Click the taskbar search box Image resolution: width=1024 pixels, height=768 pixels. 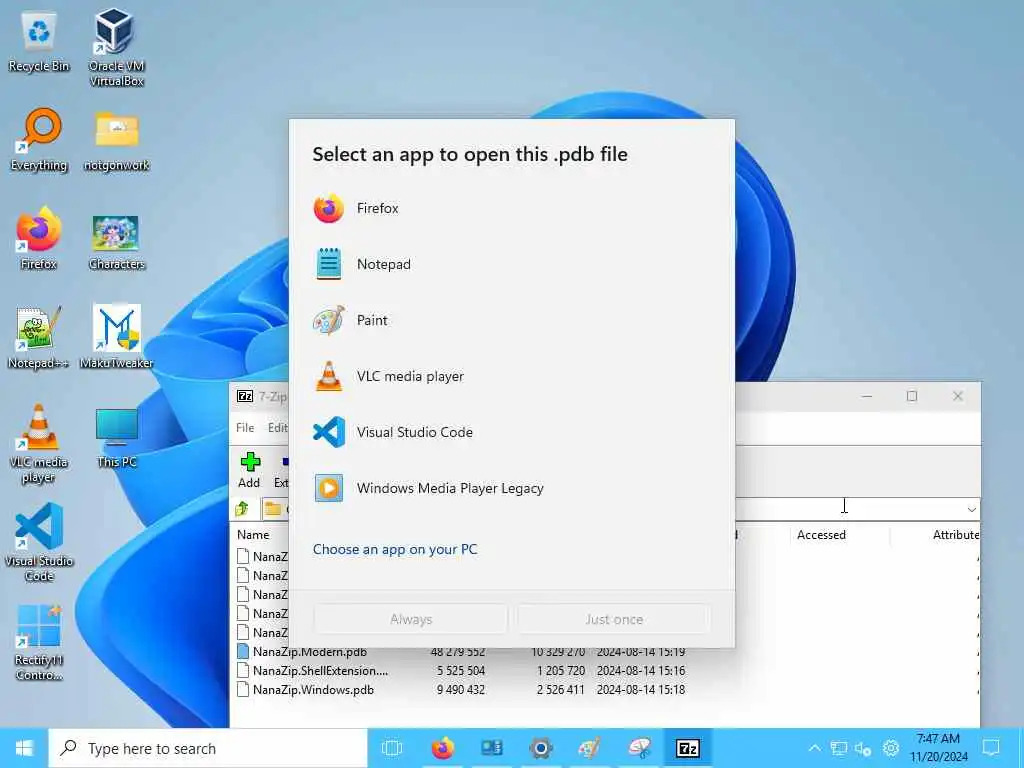(x=208, y=748)
